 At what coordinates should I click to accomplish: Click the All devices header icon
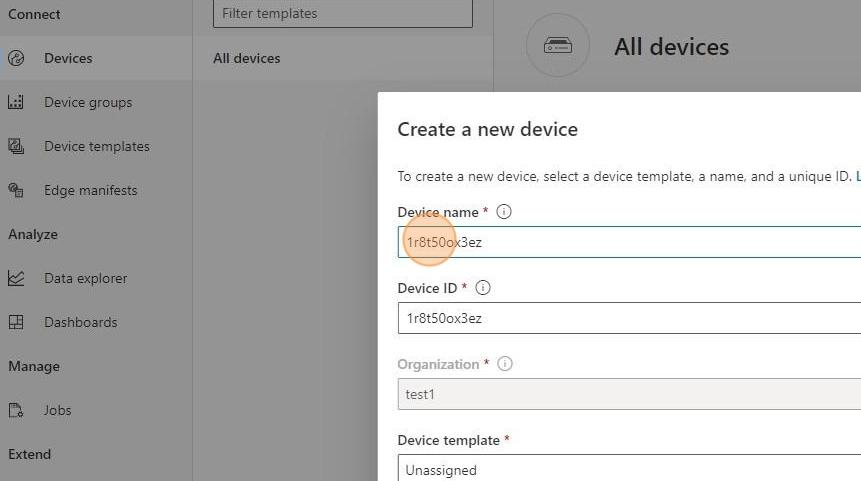[x=557, y=46]
